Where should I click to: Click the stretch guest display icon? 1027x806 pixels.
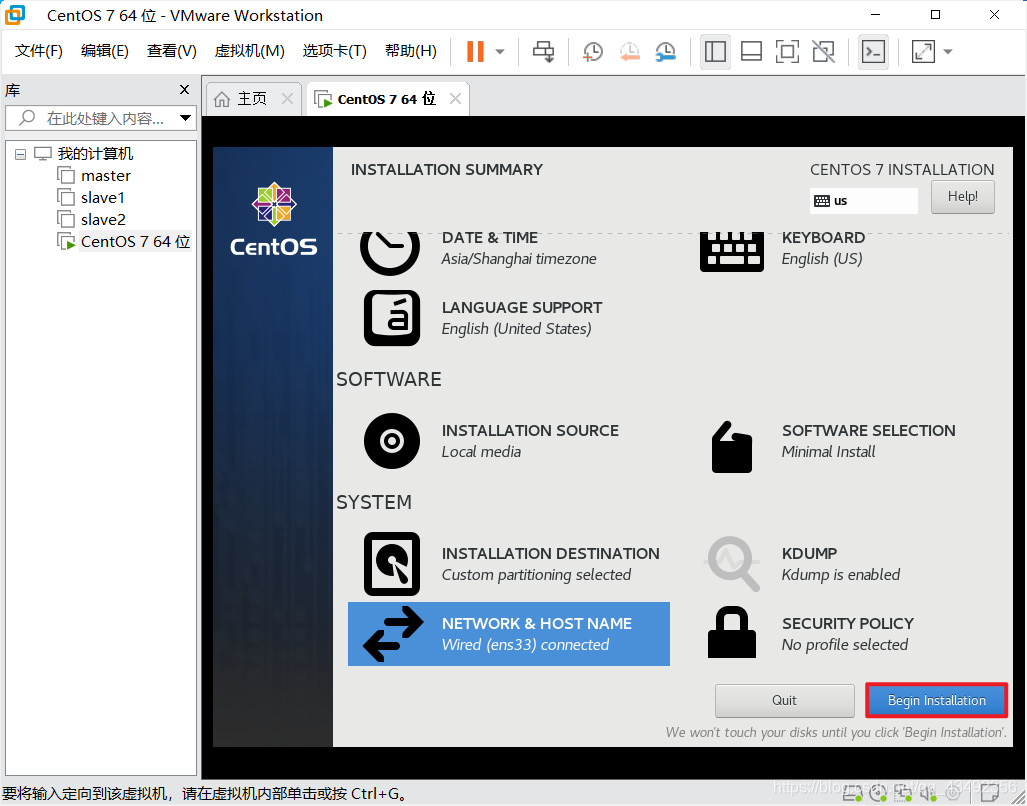[x=923, y=52]
